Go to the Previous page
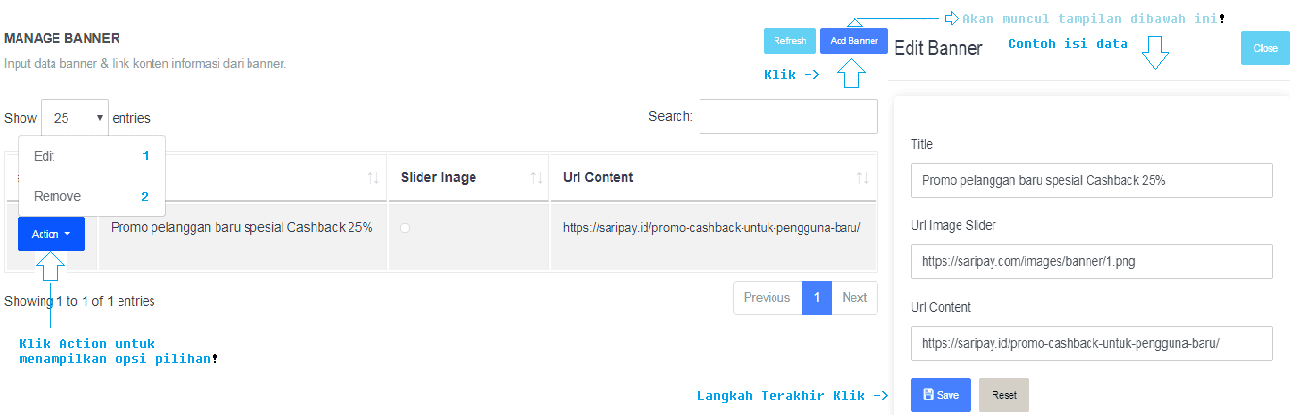 (x=767, y=298)
